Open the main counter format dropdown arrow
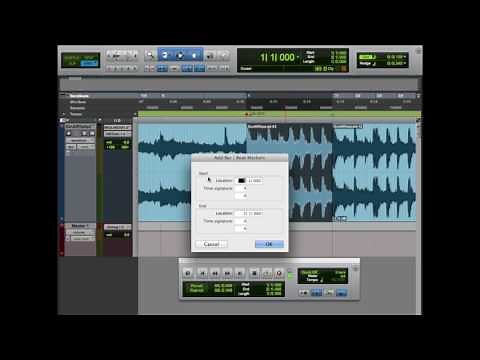Viewport: 480px width, 360px height. click(x=298, y=57)
